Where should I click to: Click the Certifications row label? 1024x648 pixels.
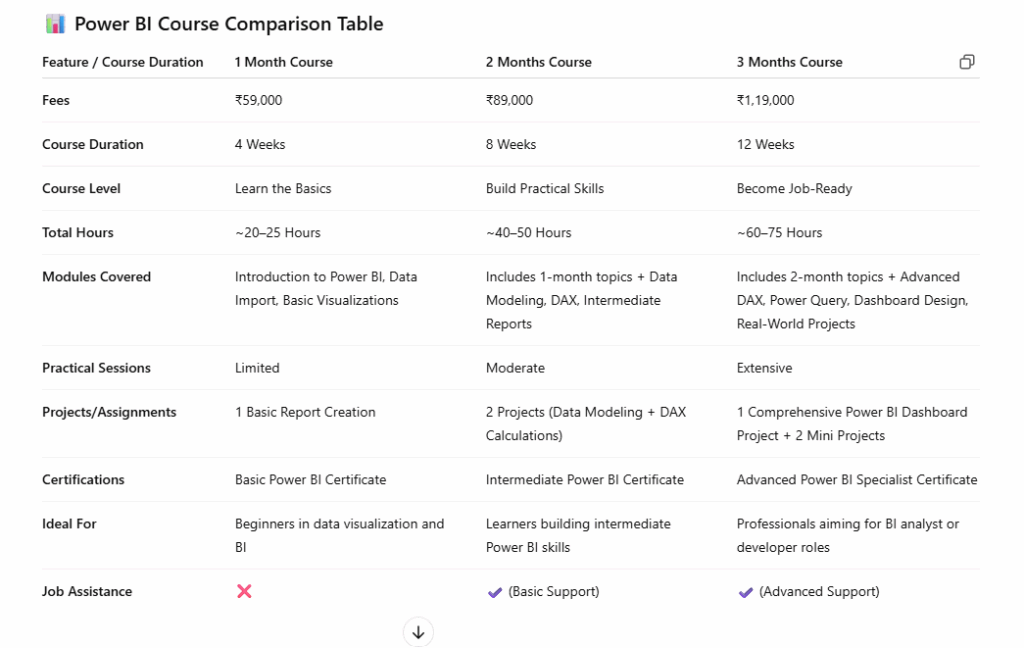(x=83, y=480)
